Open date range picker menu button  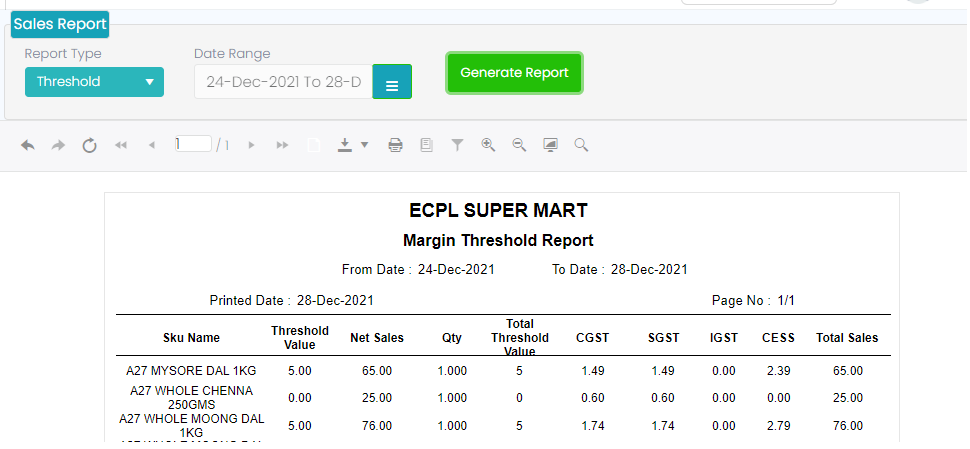[x=392, y=82]
